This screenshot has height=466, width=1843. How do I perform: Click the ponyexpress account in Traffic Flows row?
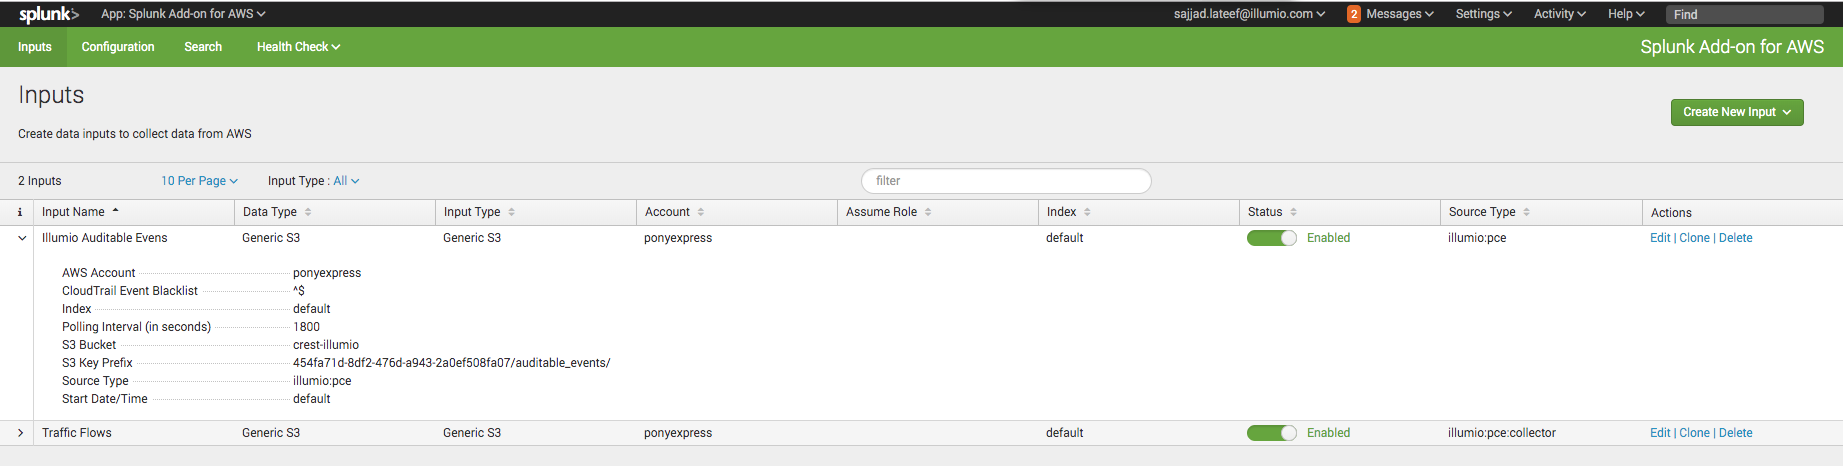[678, 433]
